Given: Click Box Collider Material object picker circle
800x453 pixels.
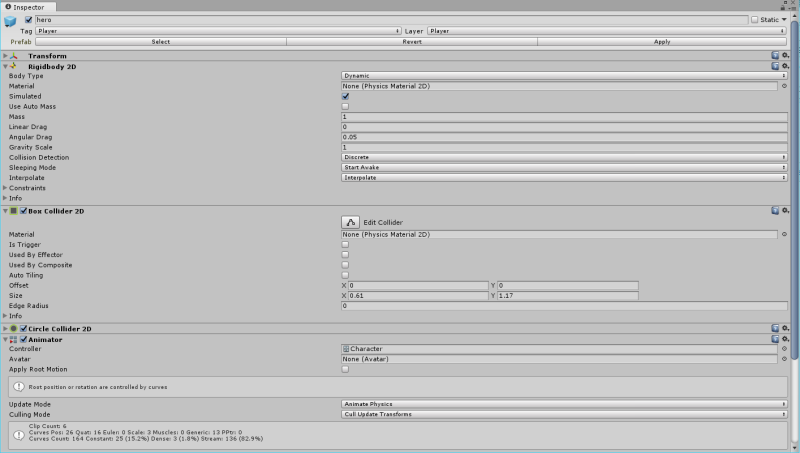Looking at the screenshot, I should pos(784,235).
